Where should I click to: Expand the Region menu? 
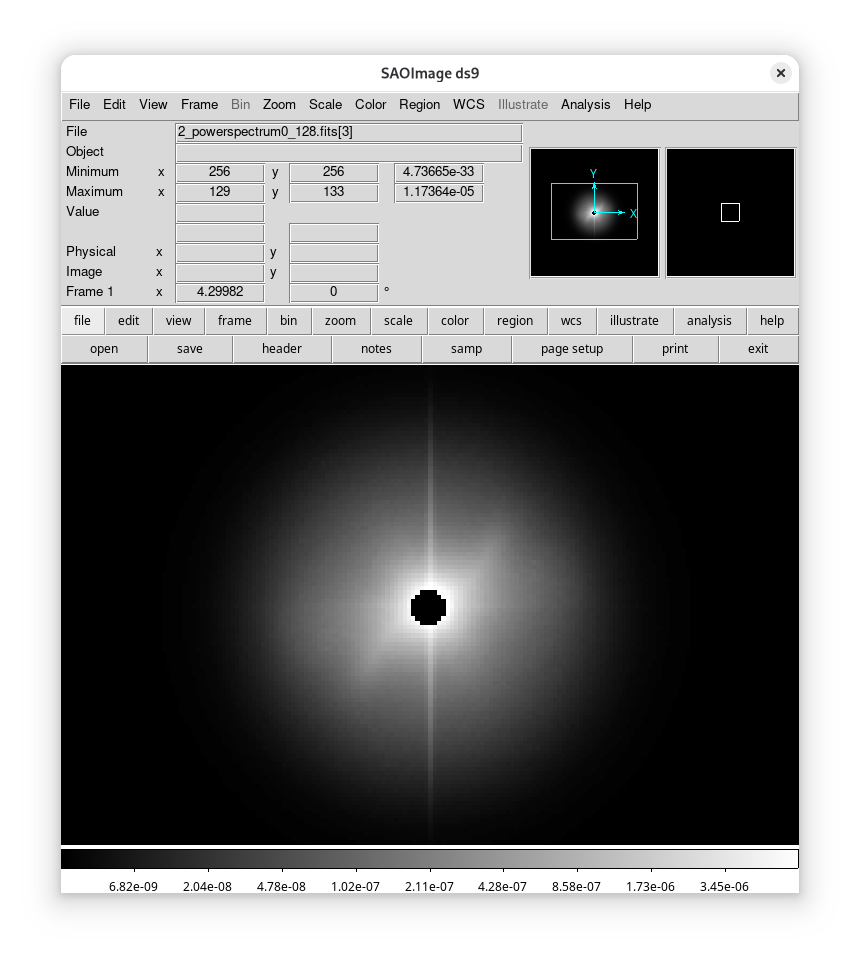point(419,104)
